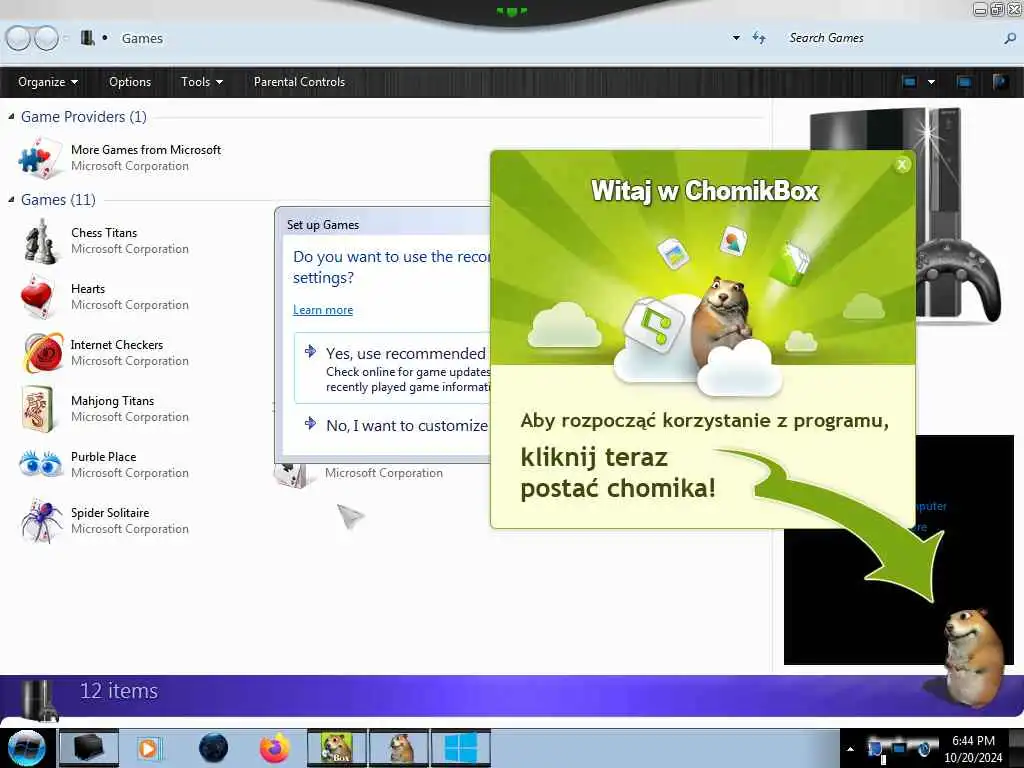Open the Windows Start orb
Screen dimensions: 1024x768
pos(27,748)
